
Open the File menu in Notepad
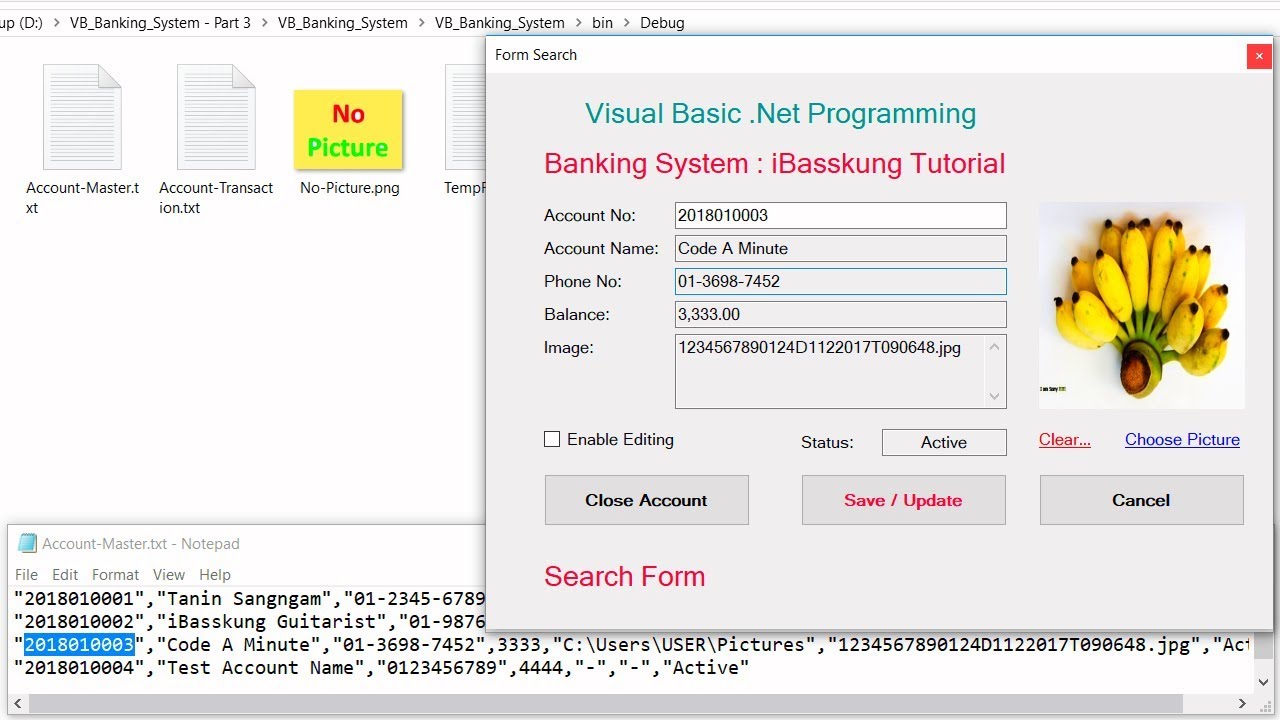(x=27, y=574)
